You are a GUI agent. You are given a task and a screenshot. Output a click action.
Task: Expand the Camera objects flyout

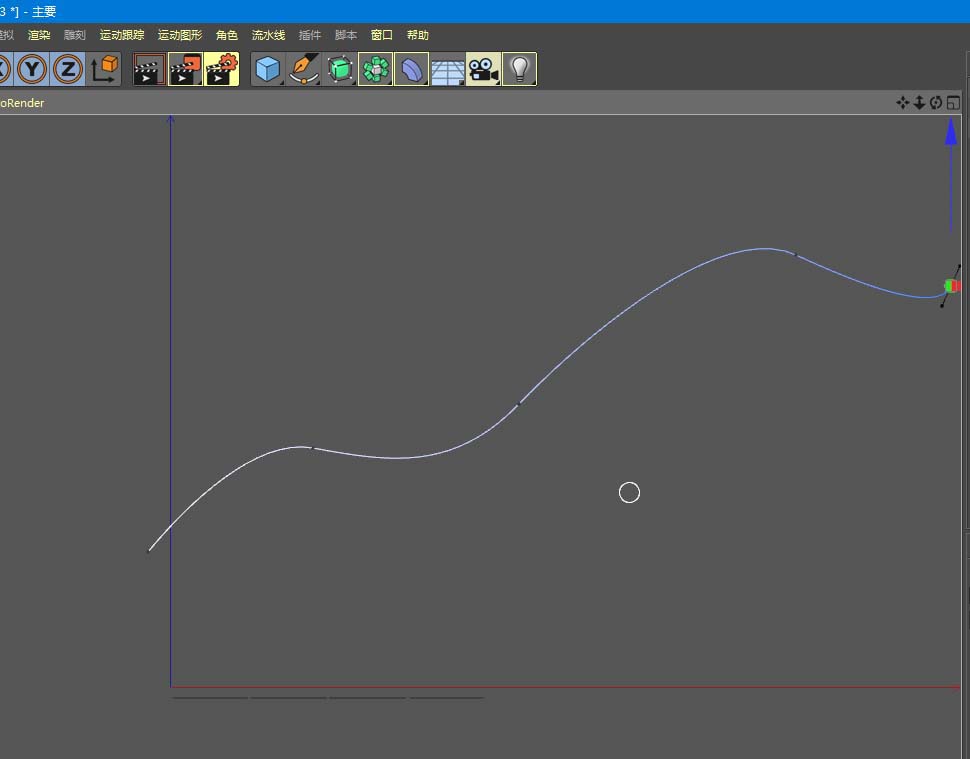[483, 69]
